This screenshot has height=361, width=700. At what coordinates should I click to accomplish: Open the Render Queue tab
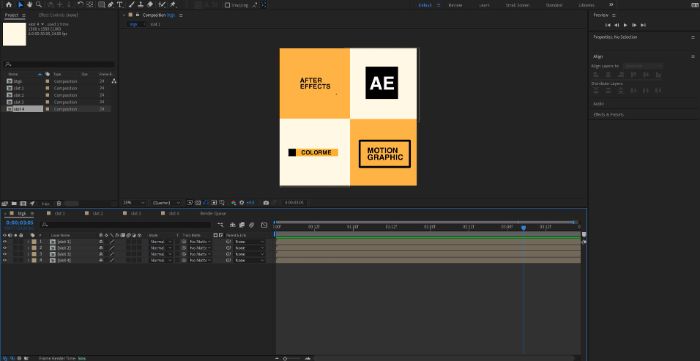213,213
